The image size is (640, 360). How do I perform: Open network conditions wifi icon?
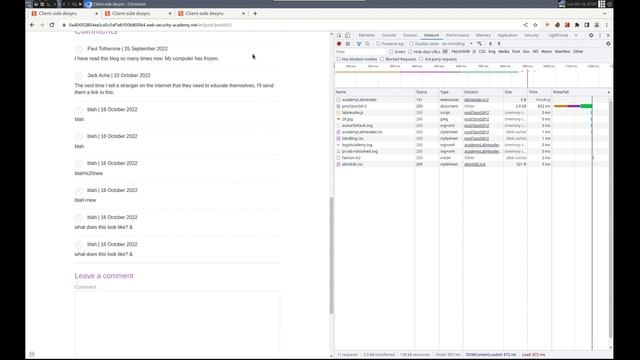click(x=479, y=44)
